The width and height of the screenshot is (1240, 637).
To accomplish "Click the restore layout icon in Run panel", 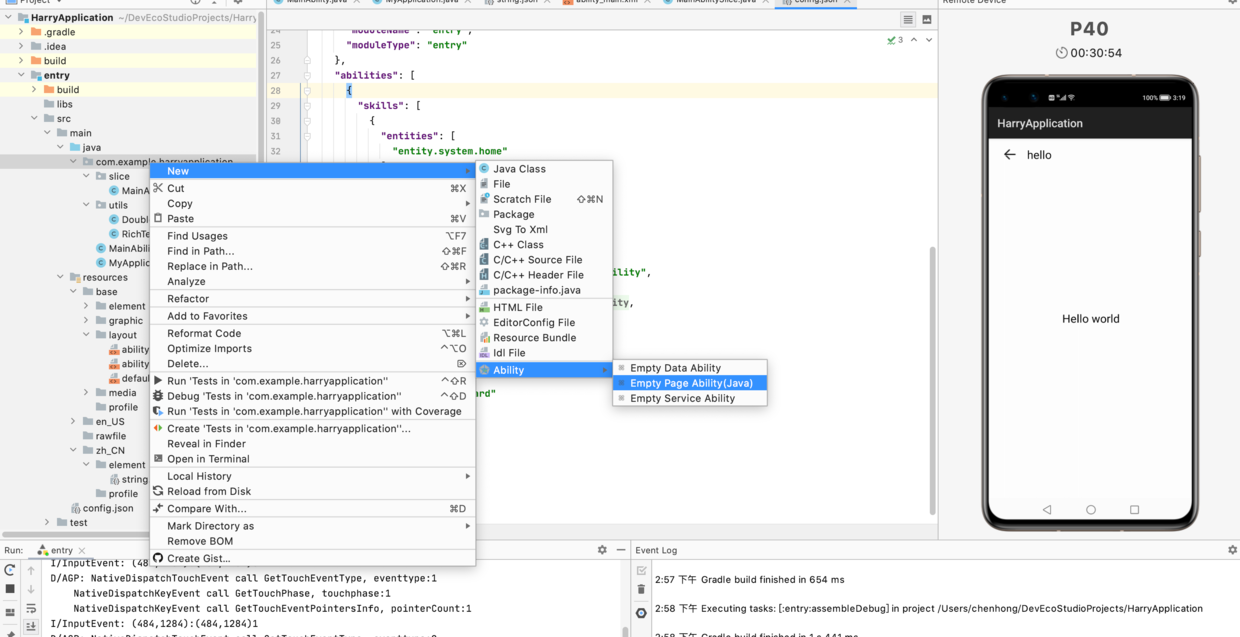I will [10, 612].
